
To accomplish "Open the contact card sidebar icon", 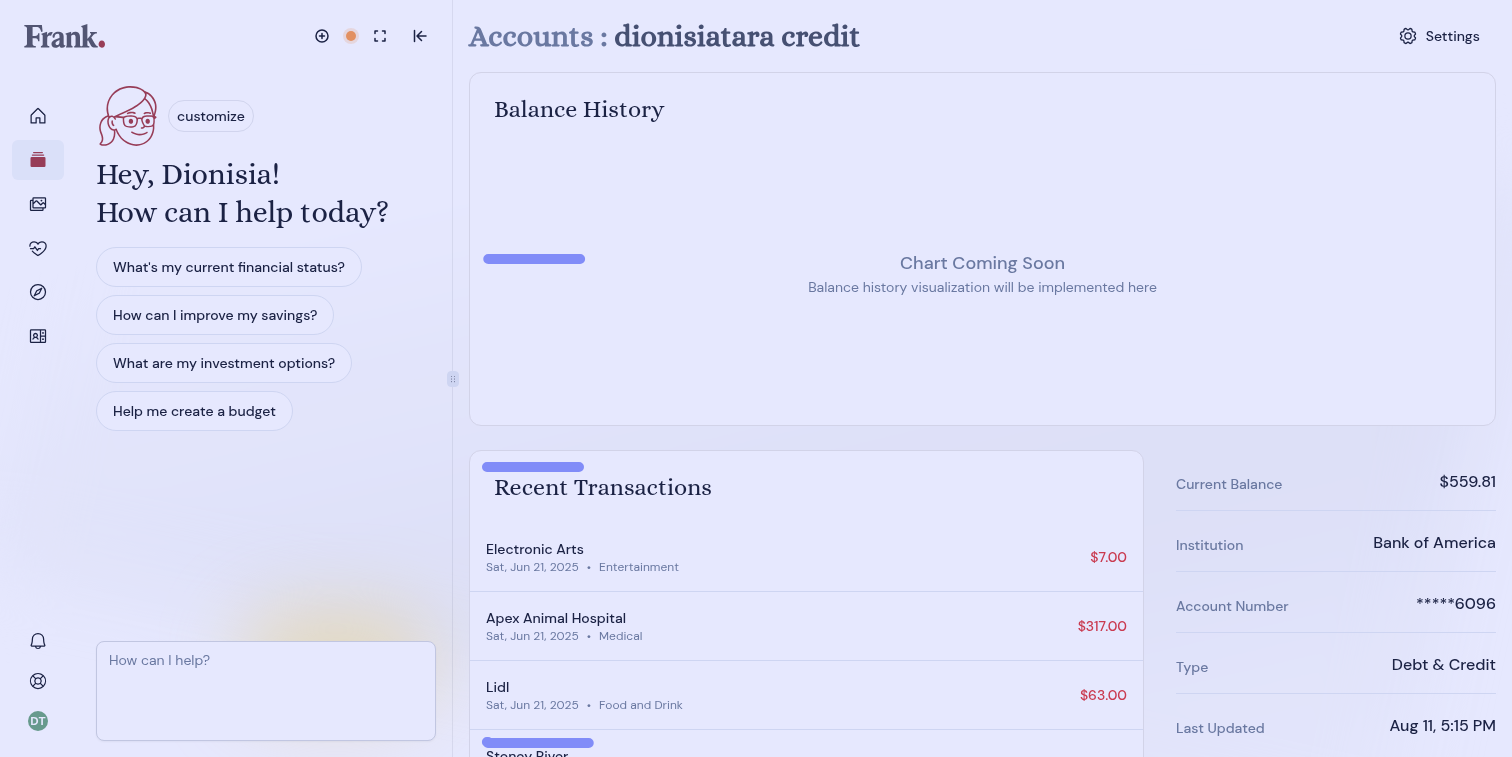I will pos(38,336).
